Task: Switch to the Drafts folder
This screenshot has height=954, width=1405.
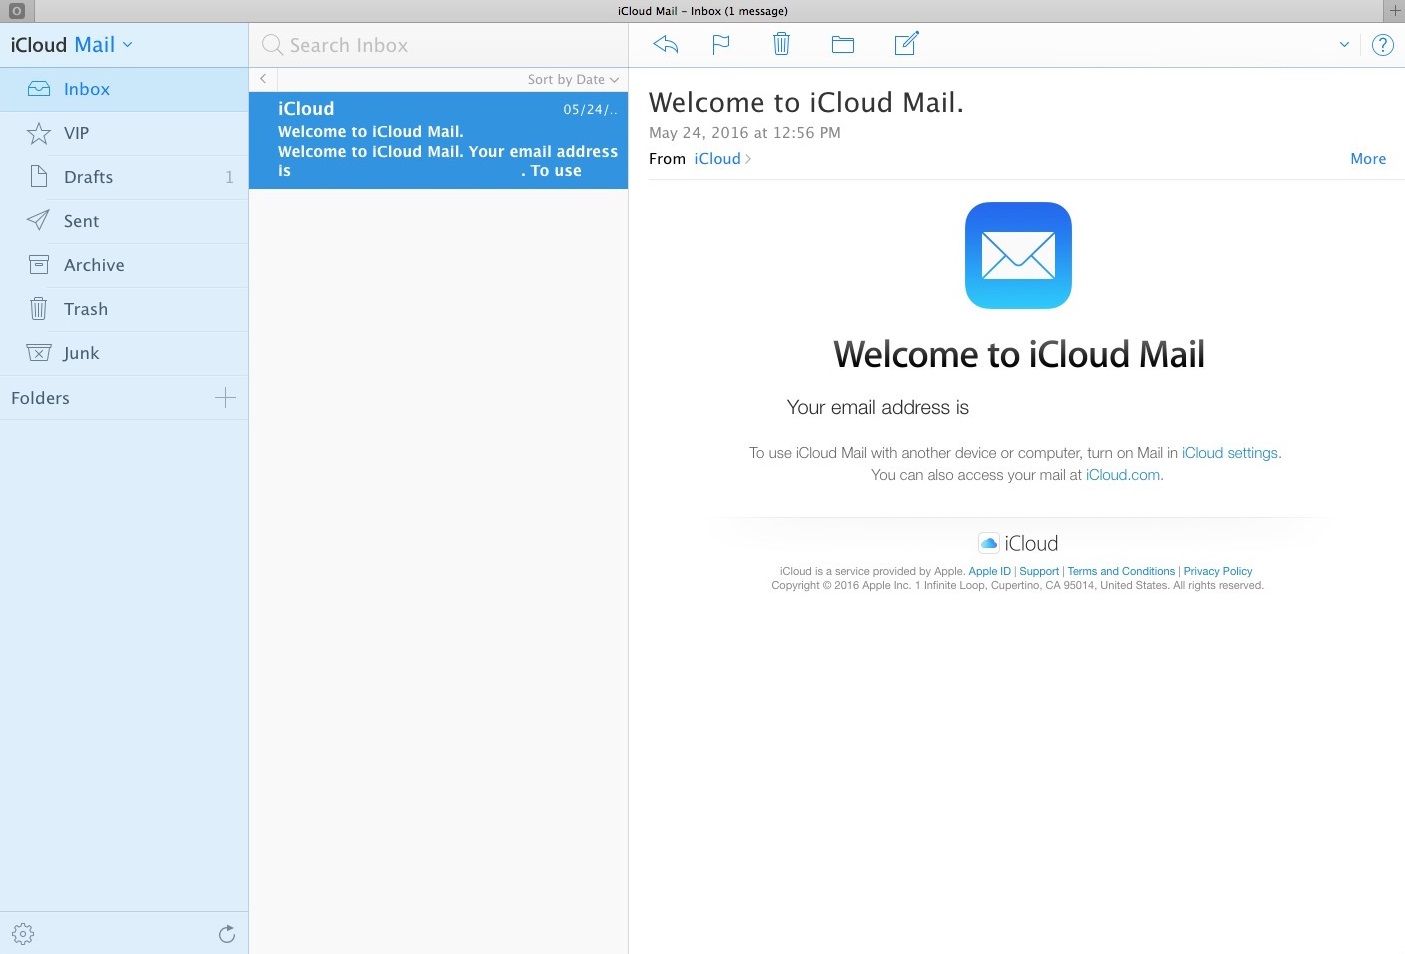Action: (x=88, y=176)
